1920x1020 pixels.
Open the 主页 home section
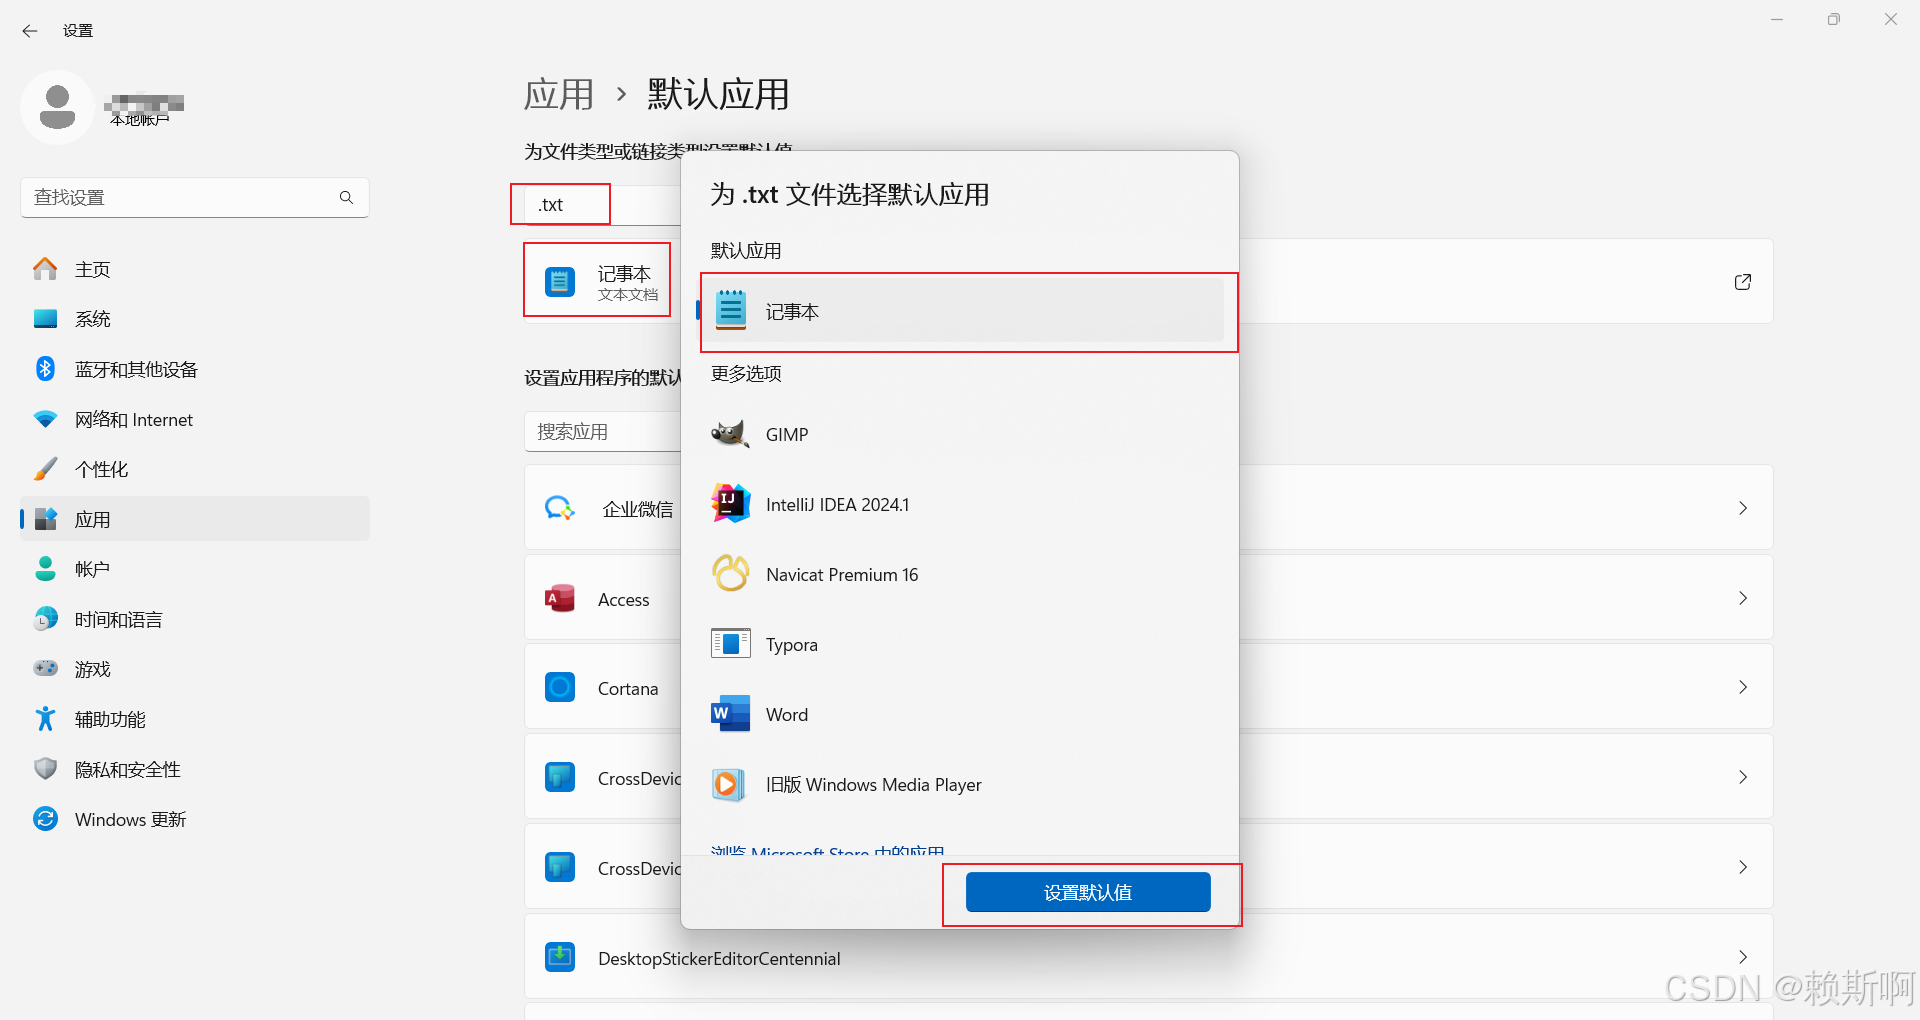coord(195,269)
